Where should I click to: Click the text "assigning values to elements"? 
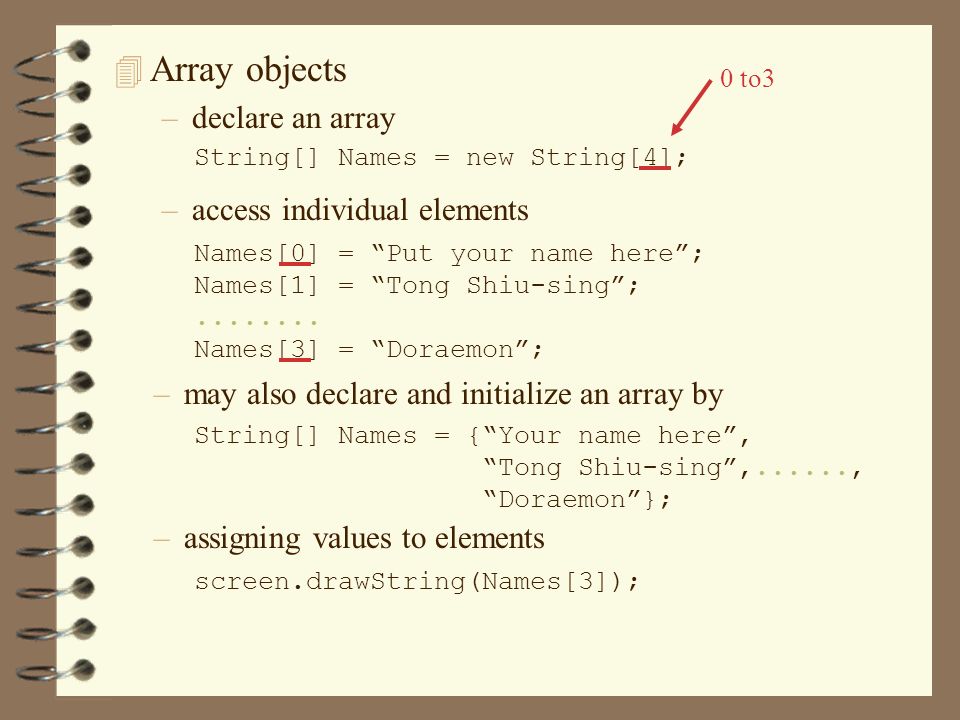[364, 539]
